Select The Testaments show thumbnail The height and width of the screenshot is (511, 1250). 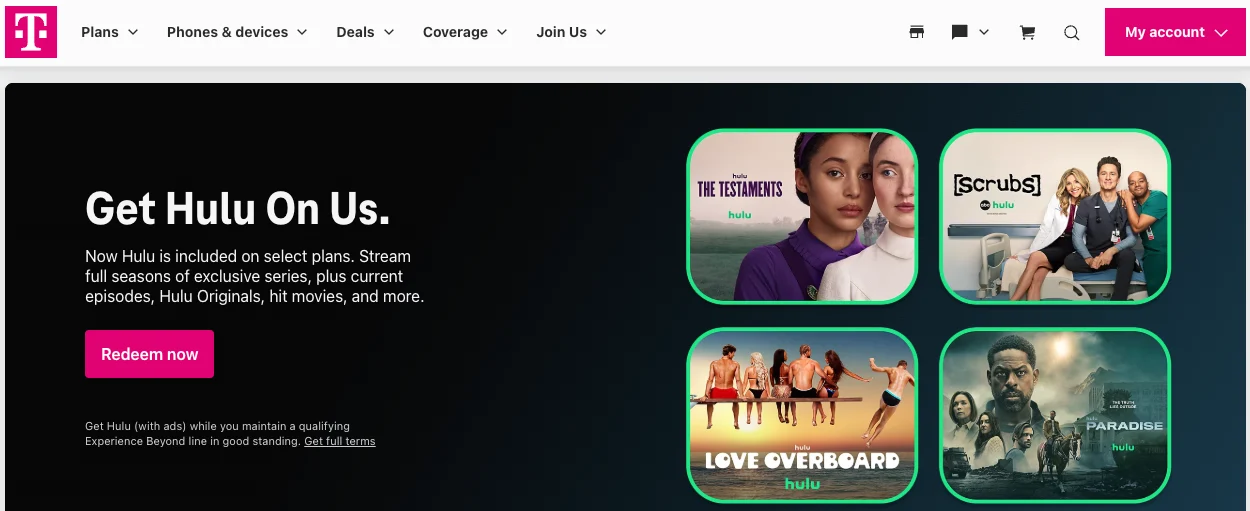(x=802, y=216)
